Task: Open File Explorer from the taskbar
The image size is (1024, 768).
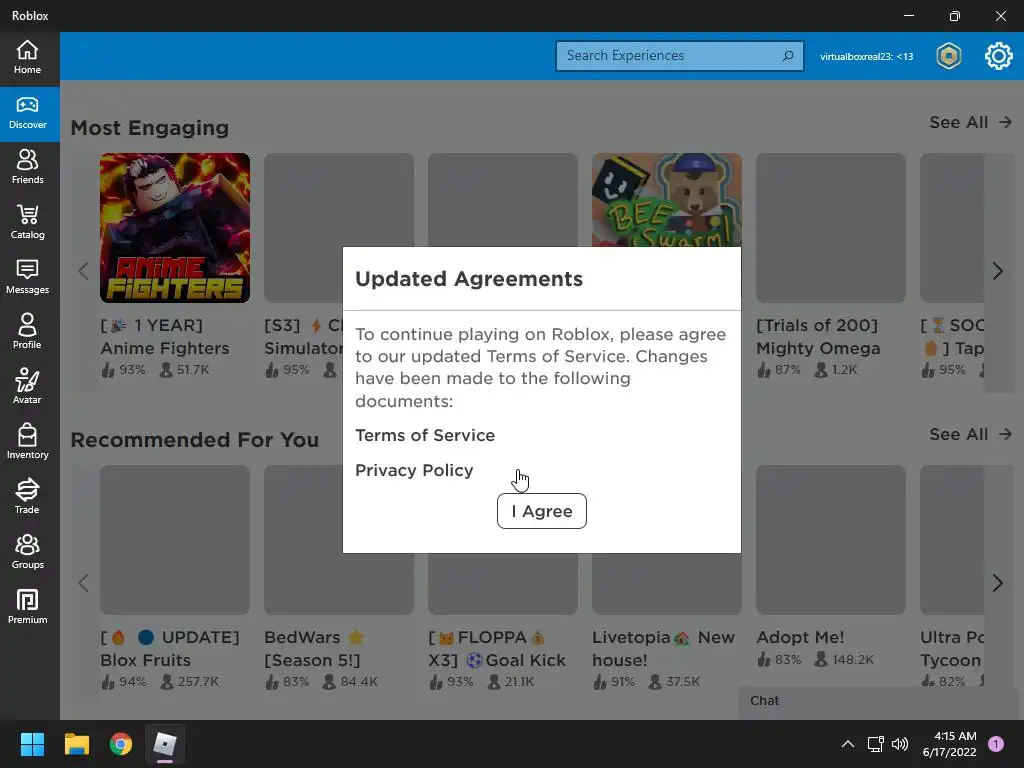Action: coord(76,744)
